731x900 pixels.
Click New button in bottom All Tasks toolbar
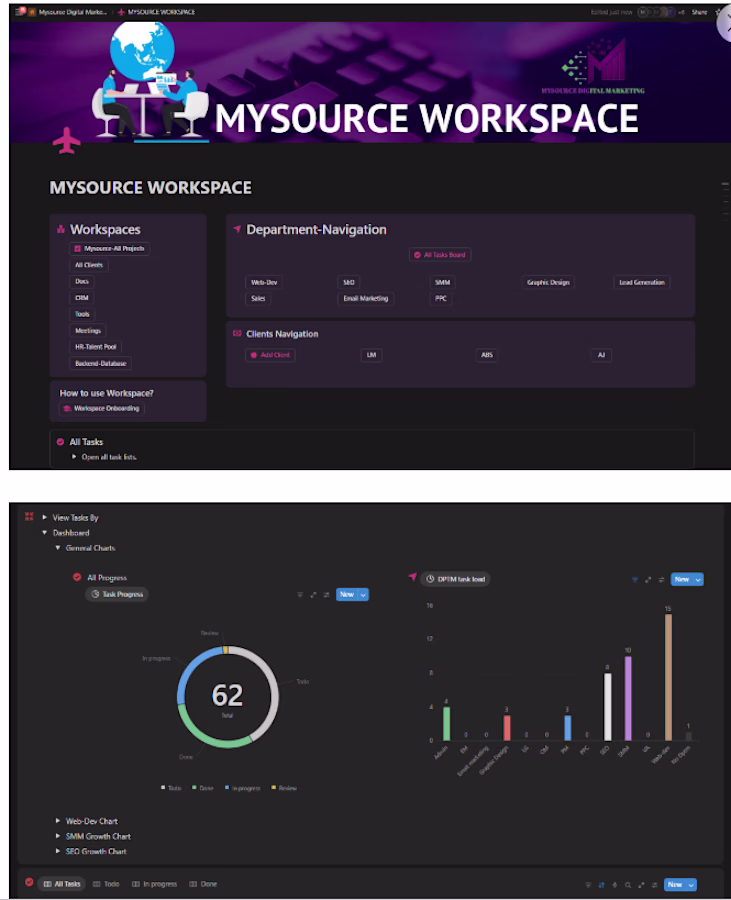point(675,885)
